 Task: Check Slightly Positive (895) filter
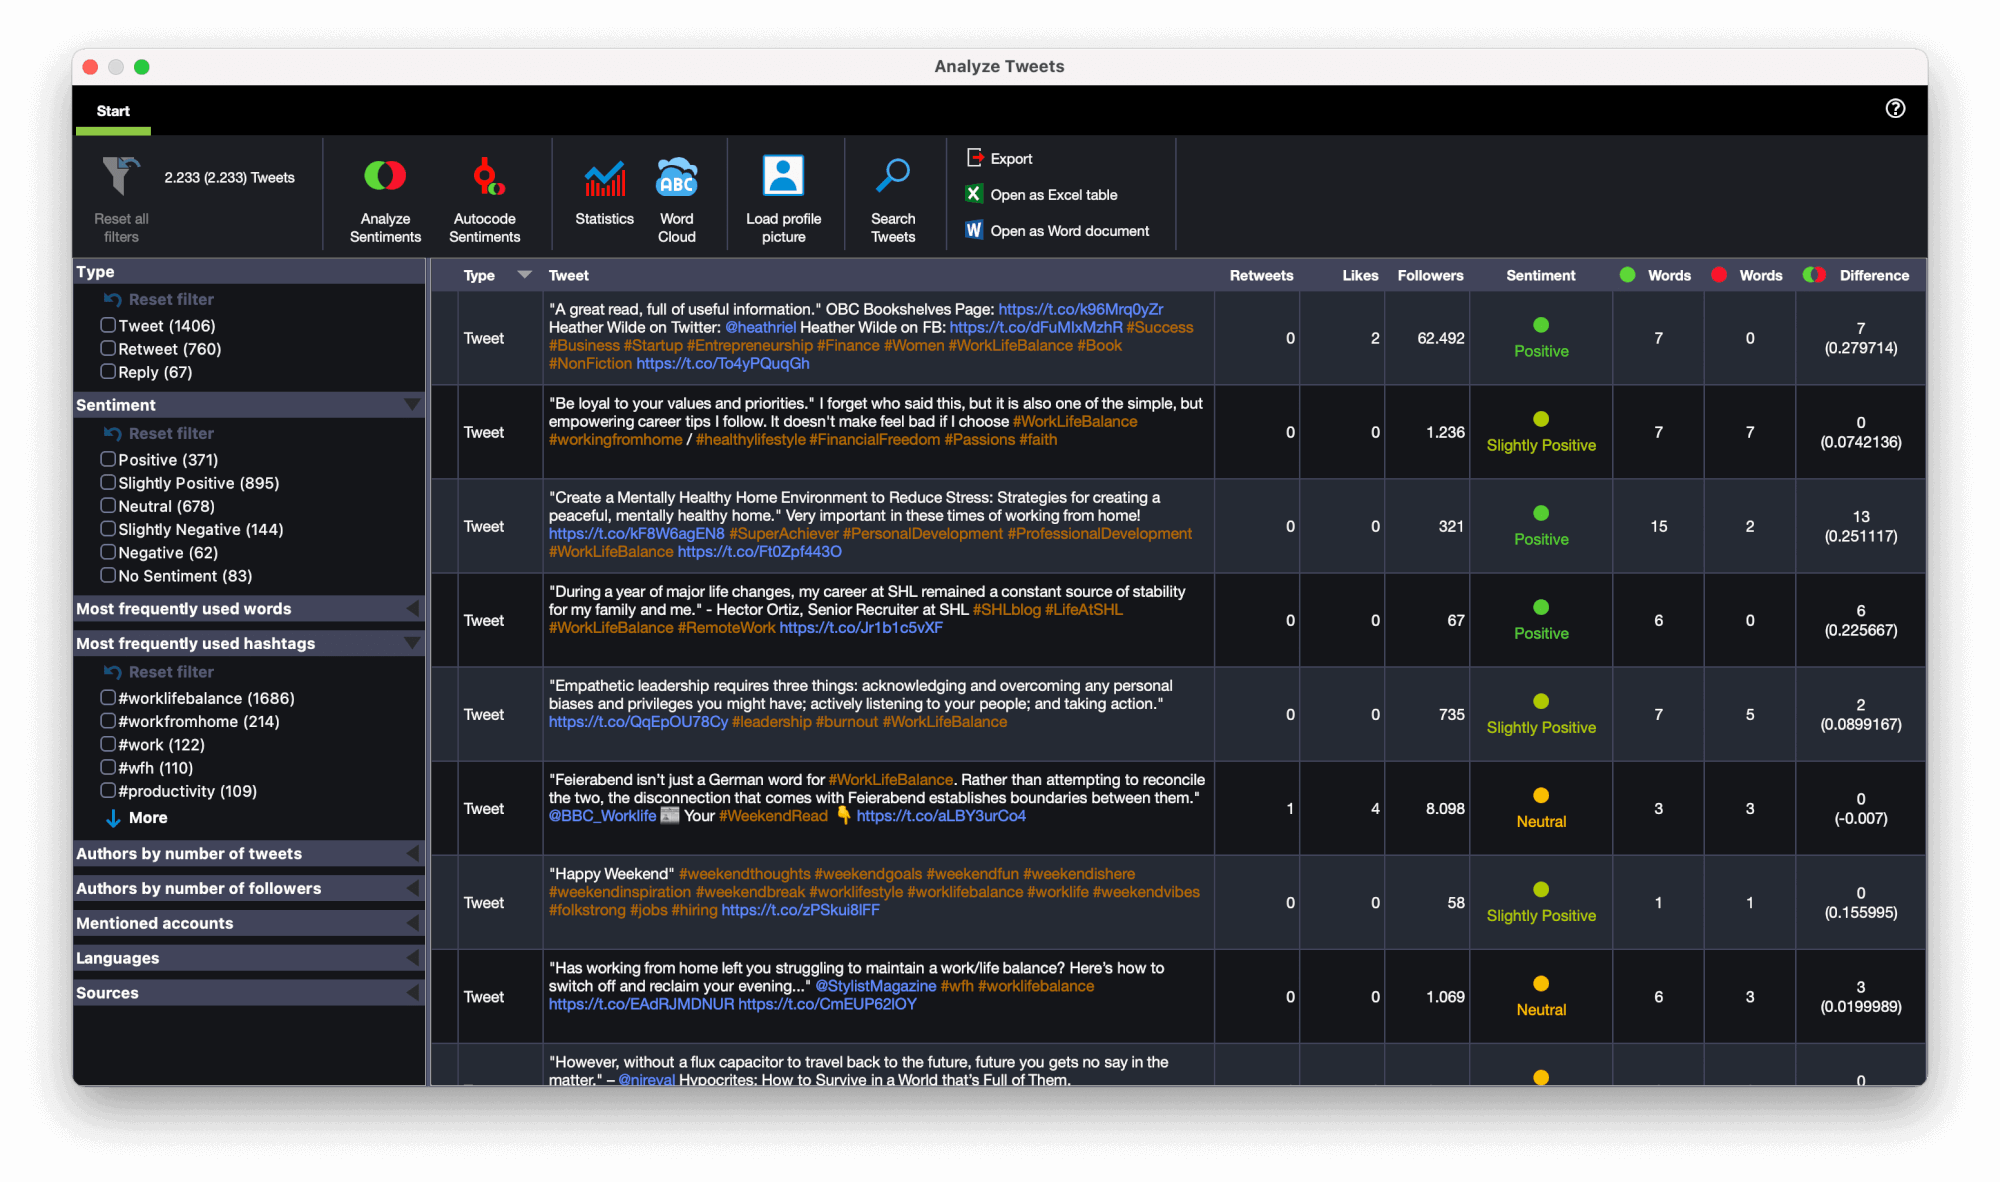(x=108, y=482)
